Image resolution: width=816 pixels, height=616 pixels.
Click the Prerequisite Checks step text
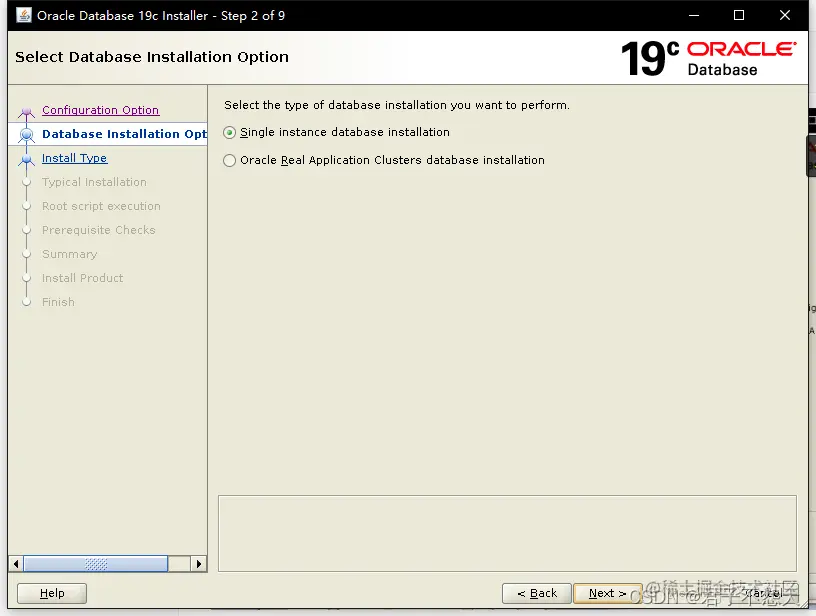98,230
